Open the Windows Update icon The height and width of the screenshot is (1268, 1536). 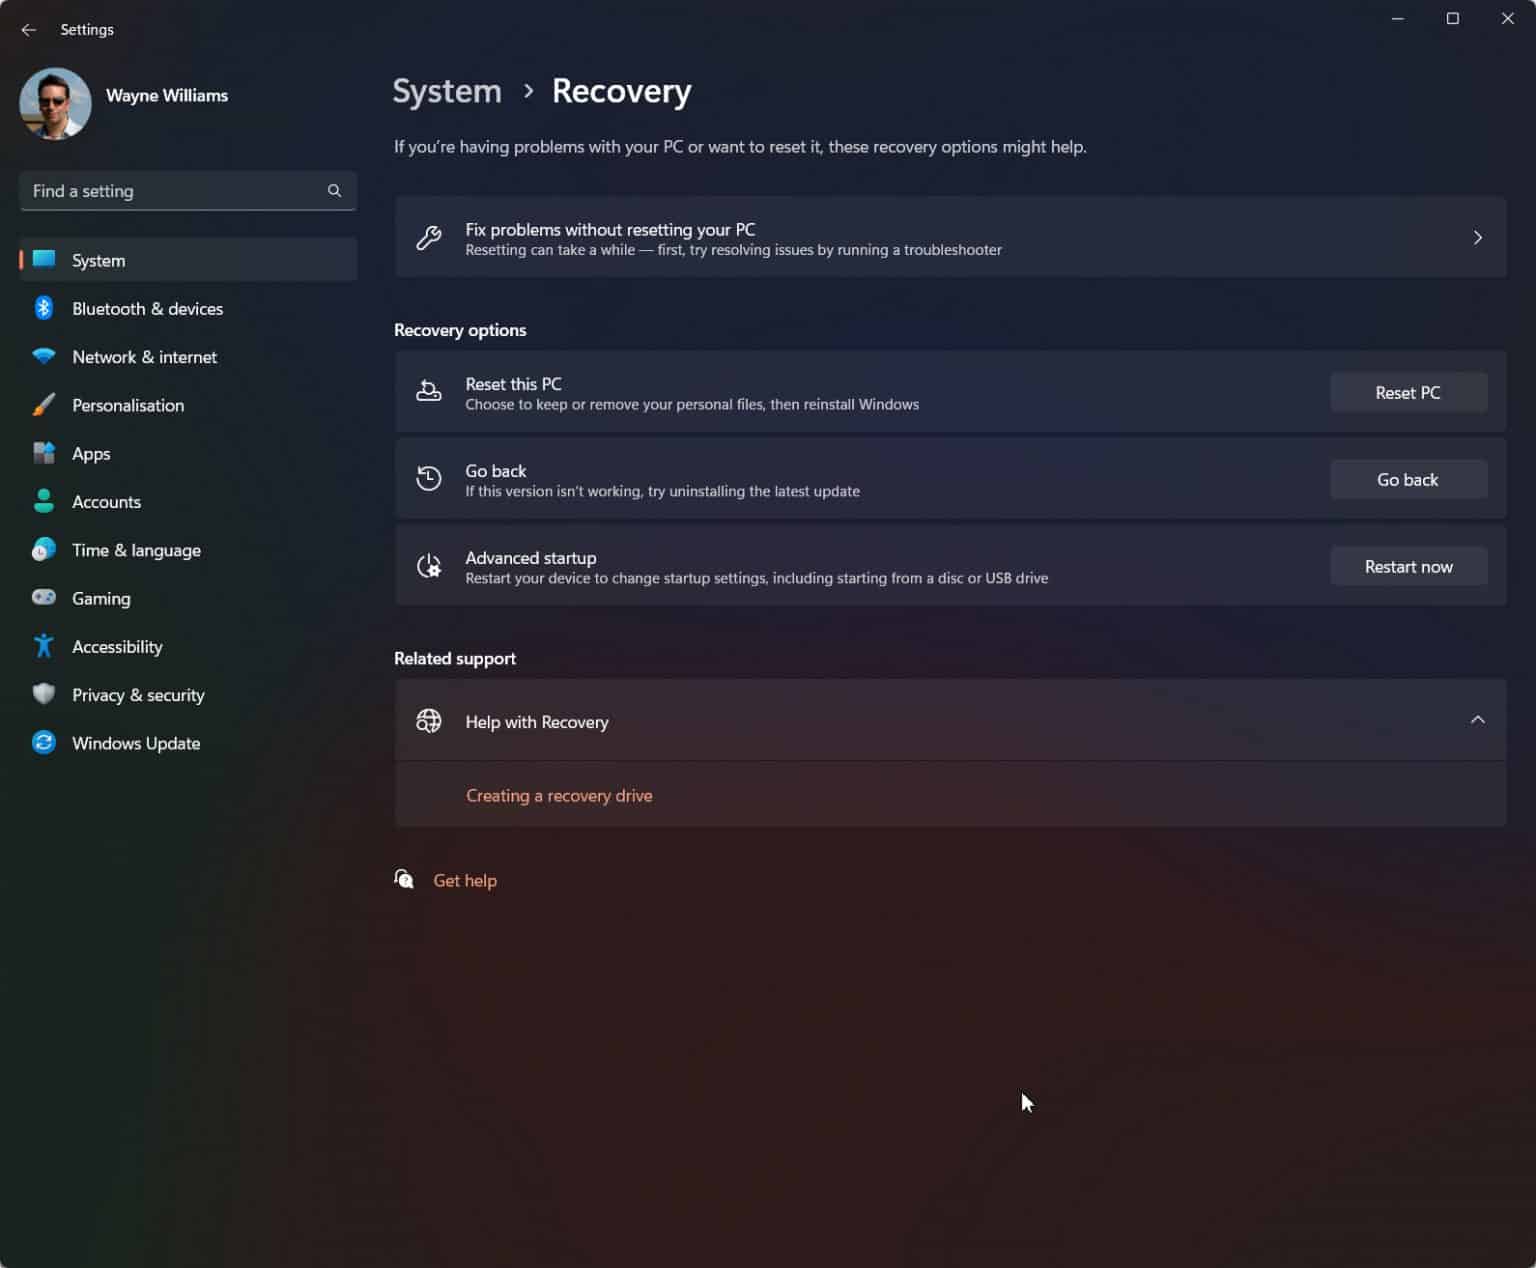[44, 742]
